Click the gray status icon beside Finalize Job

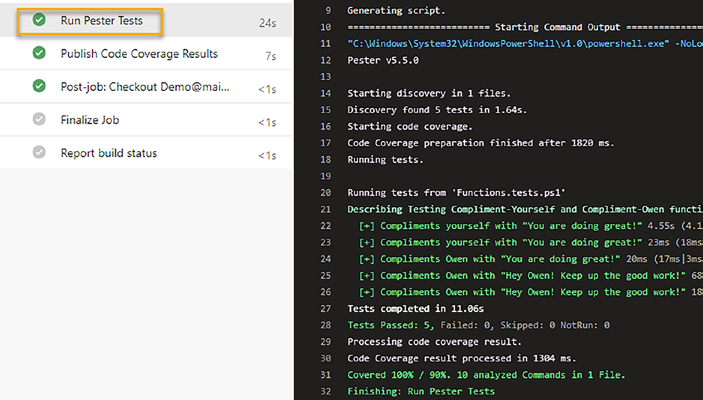(x=39, y=120)
